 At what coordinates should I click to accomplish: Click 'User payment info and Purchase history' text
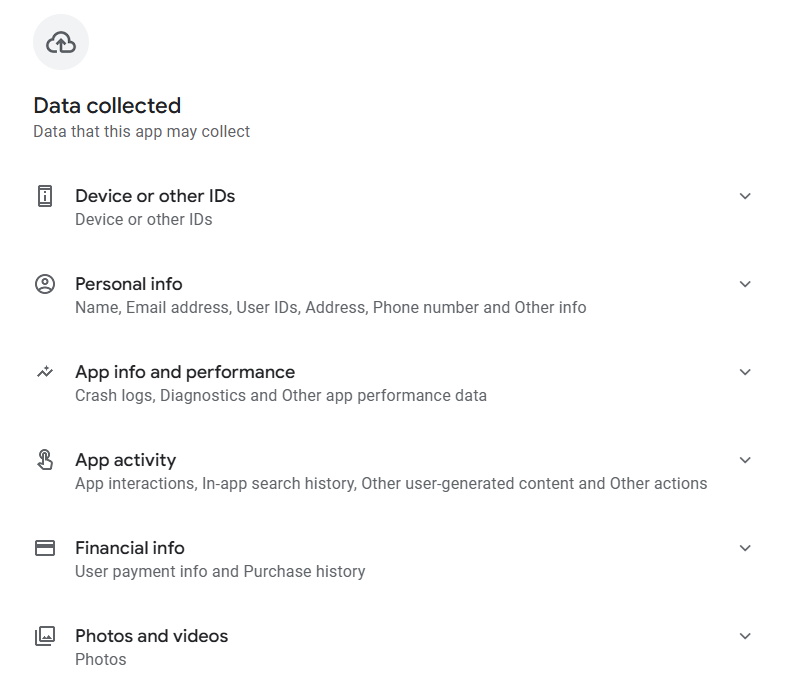coord(220,572)
